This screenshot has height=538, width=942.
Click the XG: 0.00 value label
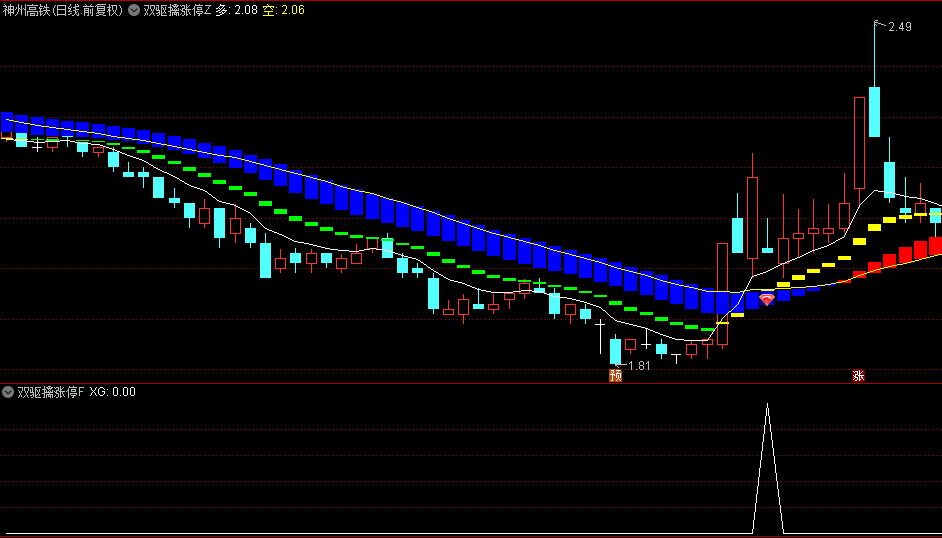click(x=112, y=392)
